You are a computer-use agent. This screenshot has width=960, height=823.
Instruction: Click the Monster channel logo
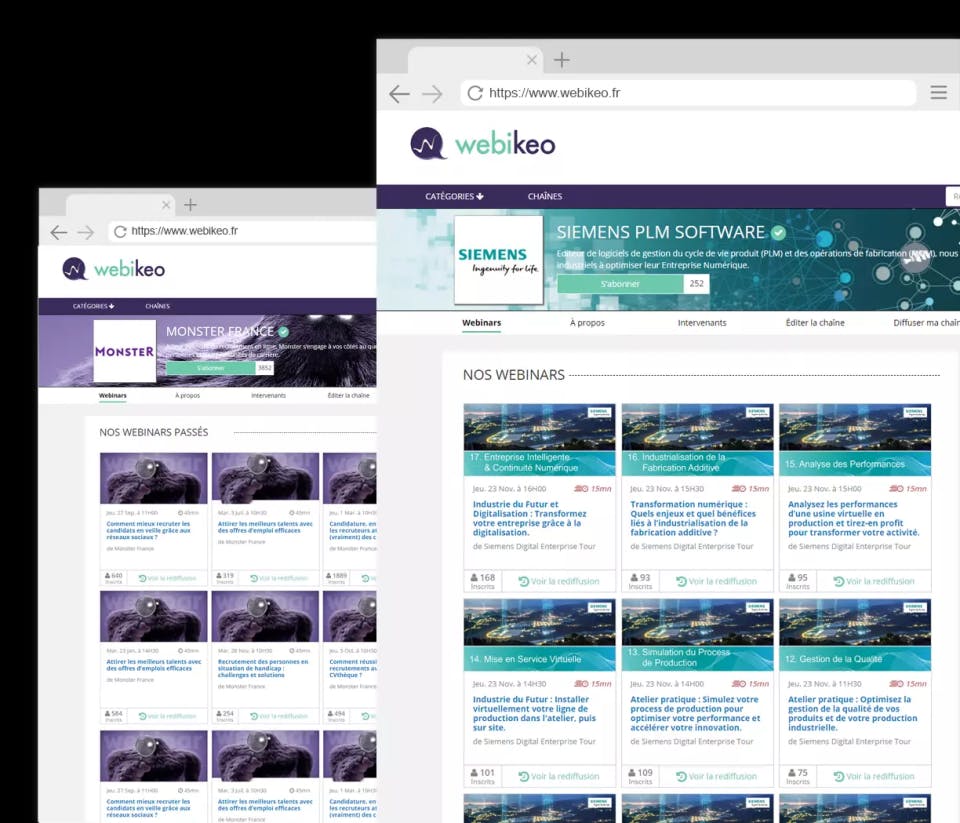124,351
